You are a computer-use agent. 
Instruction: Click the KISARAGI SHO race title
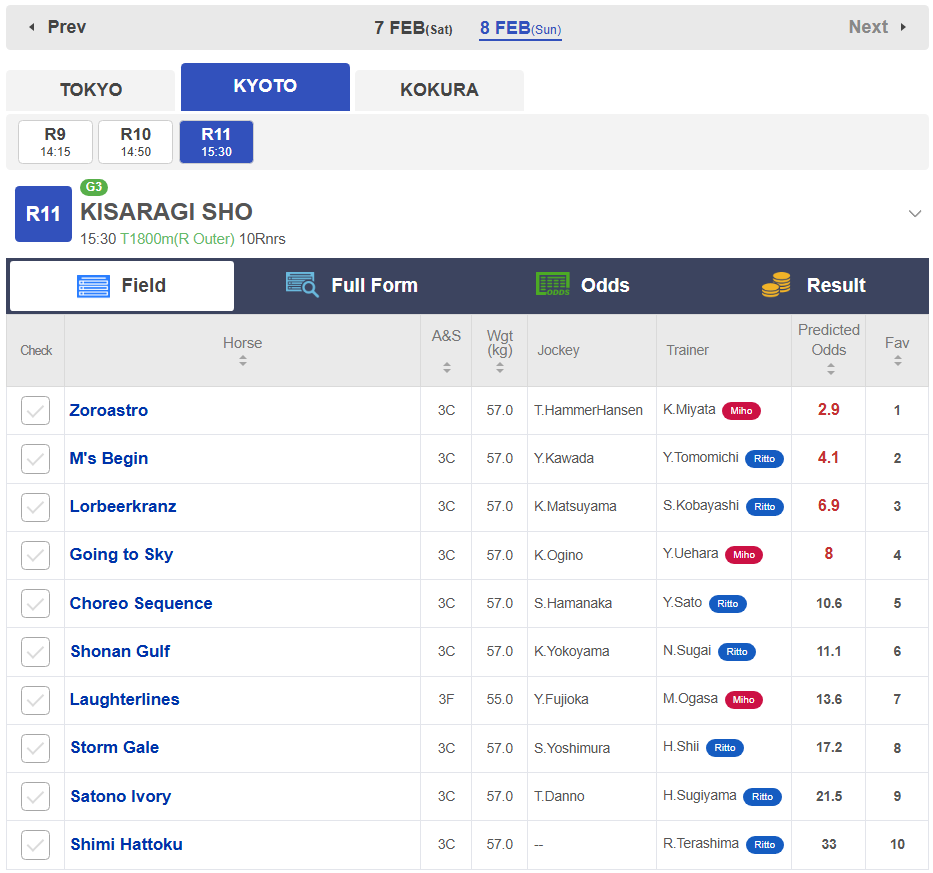(x=167, y=212)
